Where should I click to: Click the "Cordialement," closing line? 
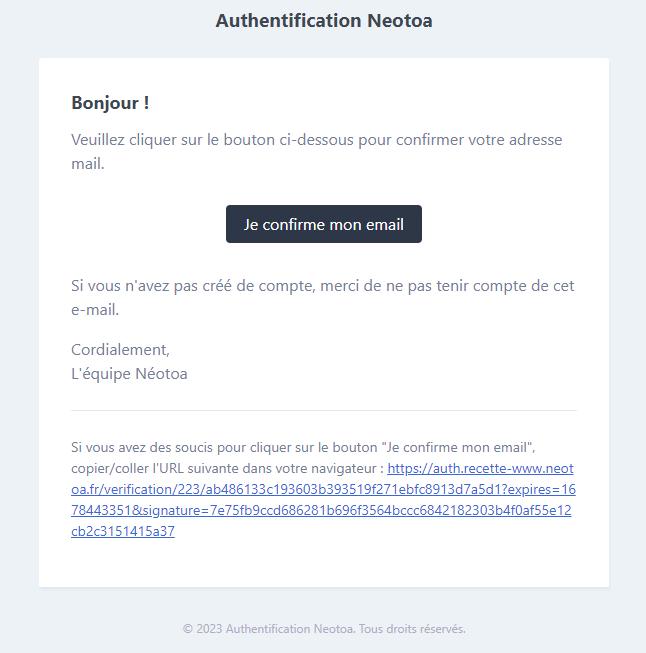[120, 349]
